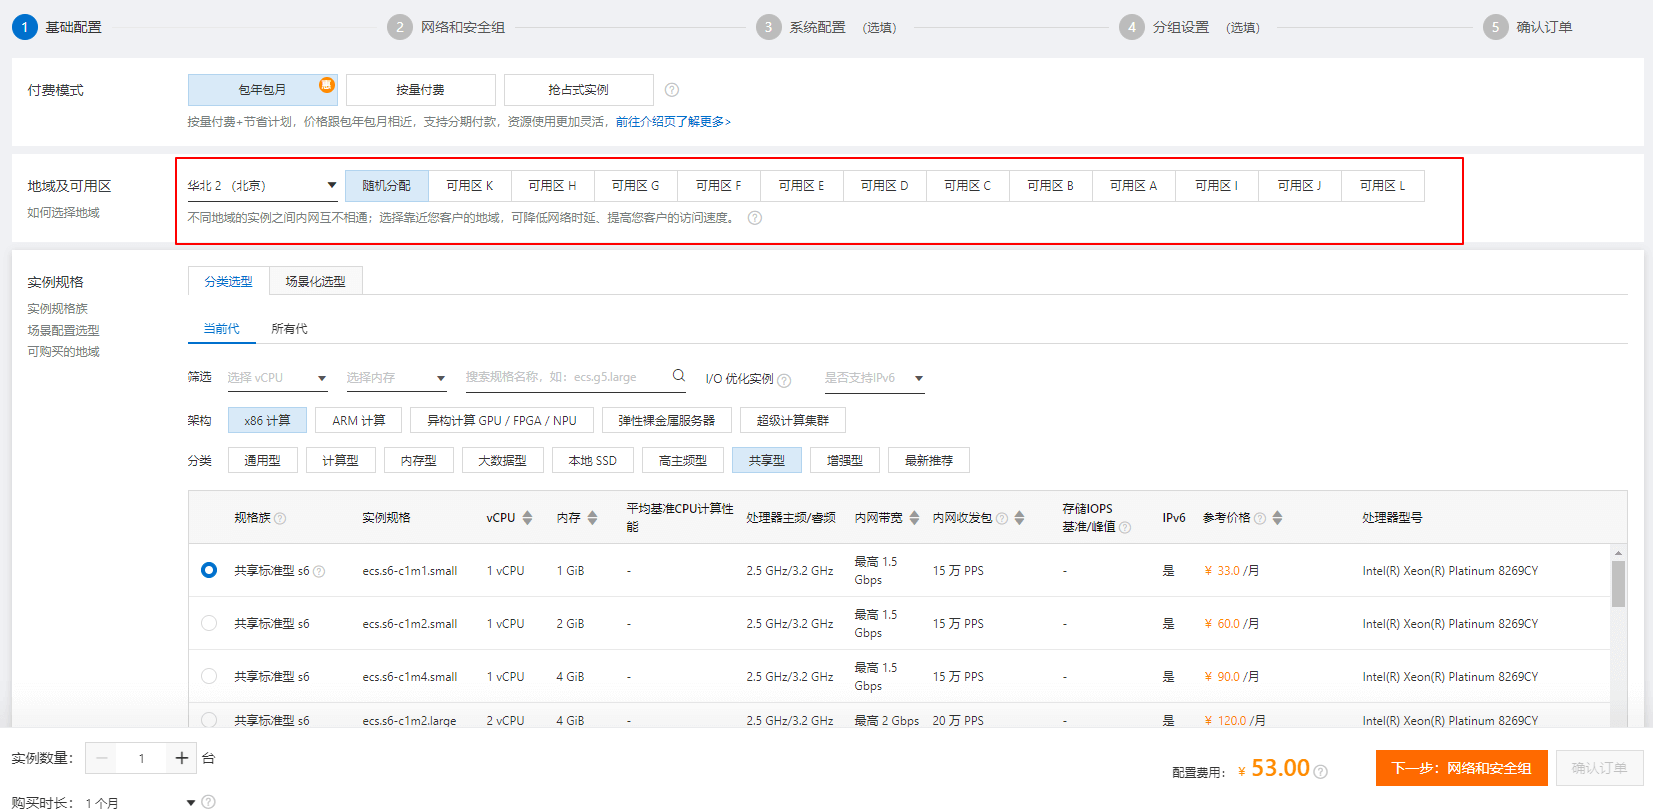The height and width of the screenshot is (811, 1653).
Task: Sort the table by 内存 arrows
Action: 592,518
